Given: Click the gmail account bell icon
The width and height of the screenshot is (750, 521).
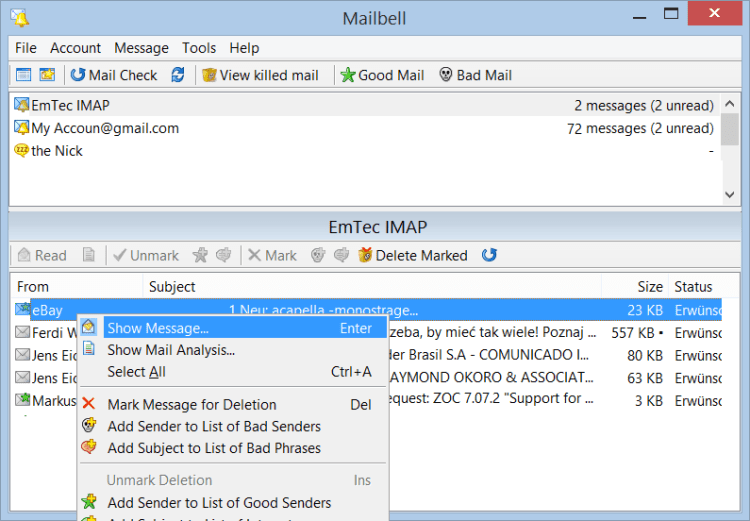Looking at the screenshot, I should (x=22, y=127).
